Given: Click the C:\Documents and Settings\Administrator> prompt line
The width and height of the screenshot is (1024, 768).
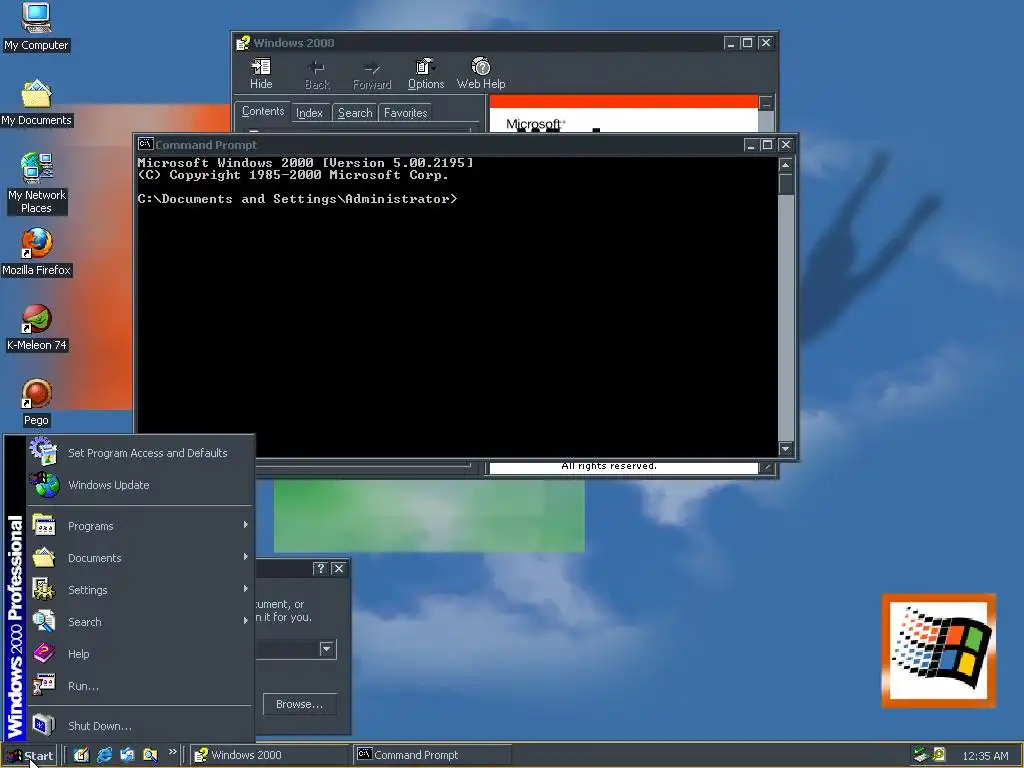Looking at the screenshot, I should [x=297, y=199].
